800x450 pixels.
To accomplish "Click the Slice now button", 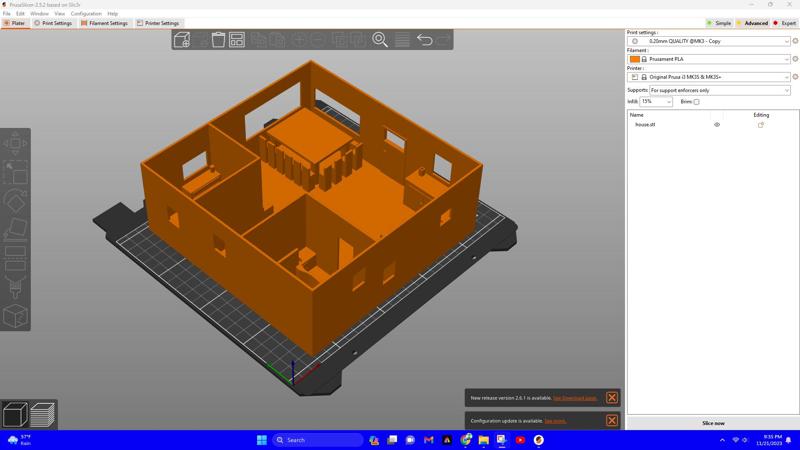I will [713, 423].
